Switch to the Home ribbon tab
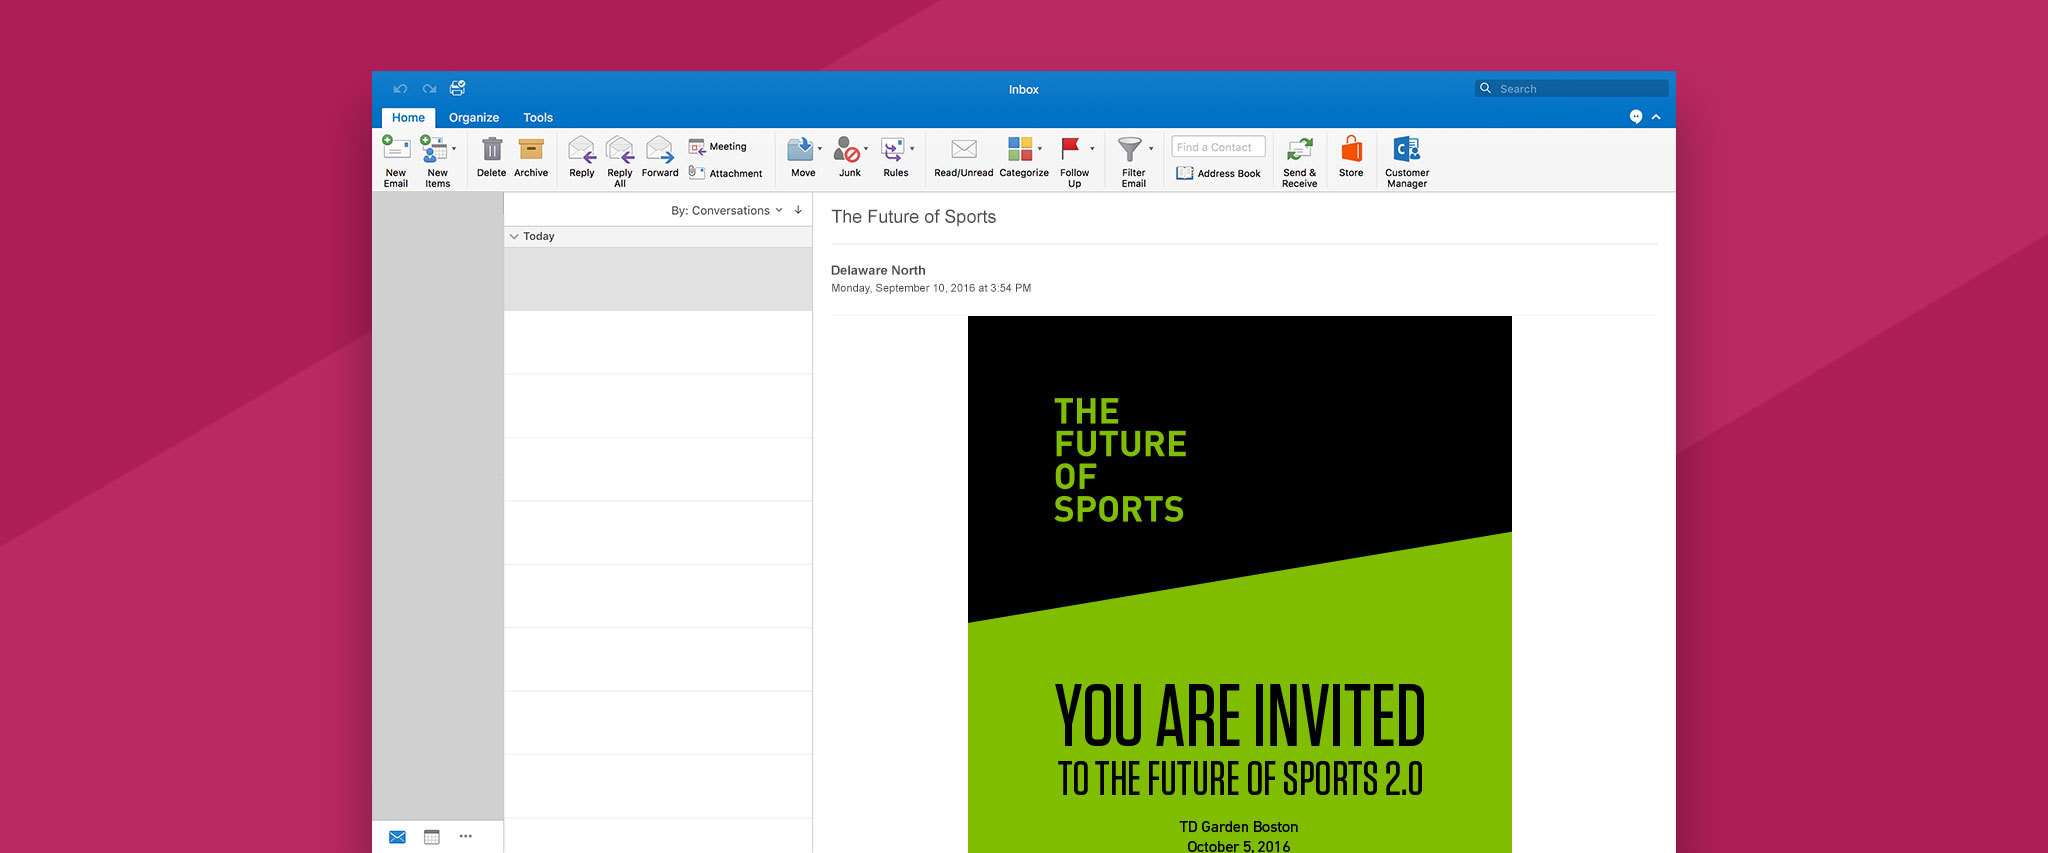2048x853 pixels. (x=408, y=118)
